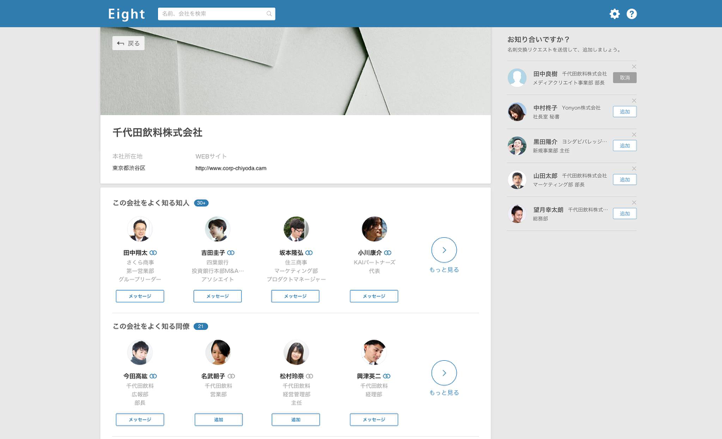
Task: Click the link icon next to 小川康介
Action: pyautogui.click(x=388, y=252)
